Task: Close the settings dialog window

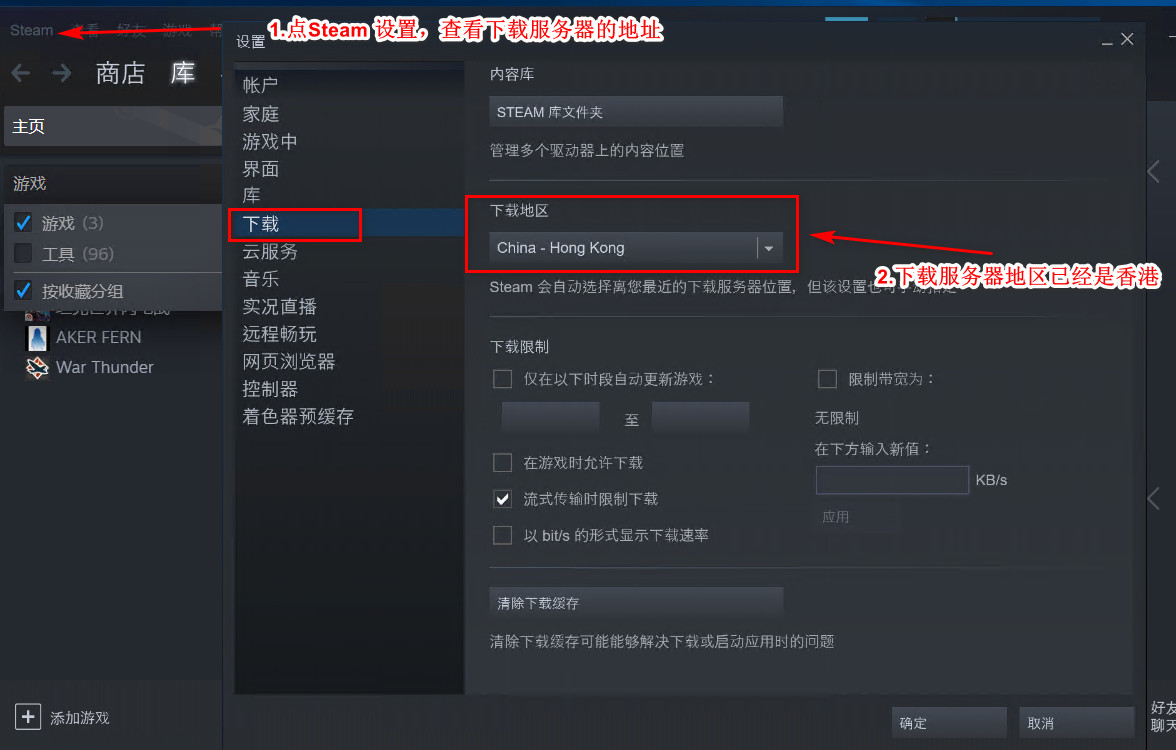Action: coord(1127,39)
